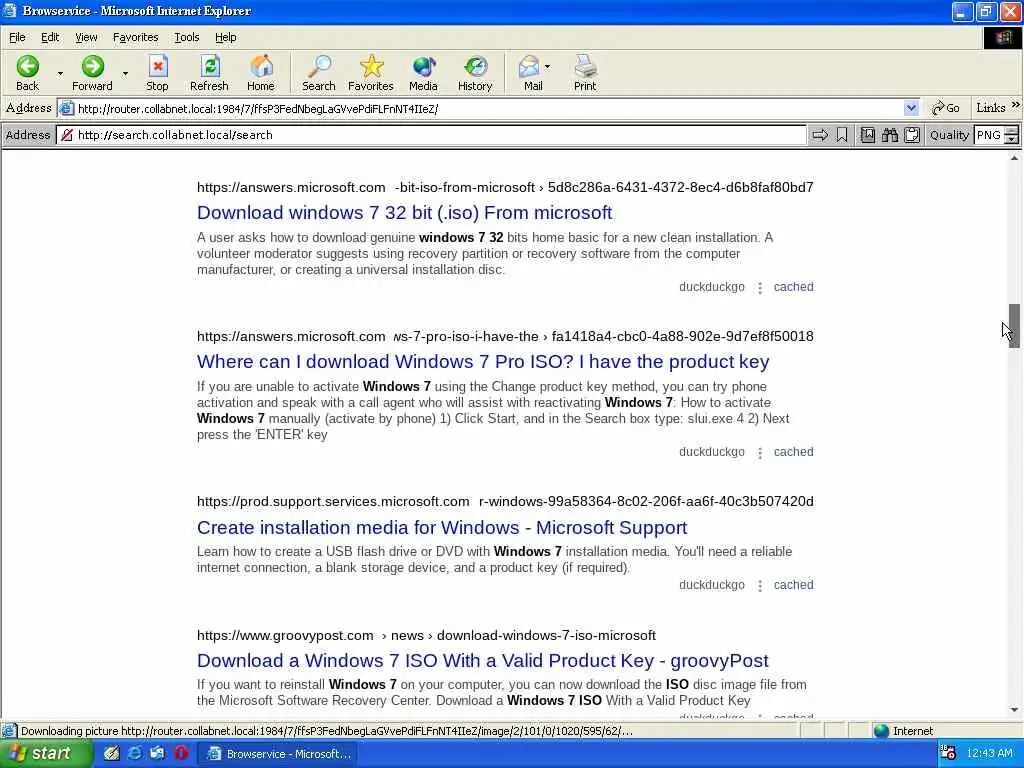
Task: Click the first answers.microsoft.com URL ending 5d8c286a
Action: coord(505,187)
